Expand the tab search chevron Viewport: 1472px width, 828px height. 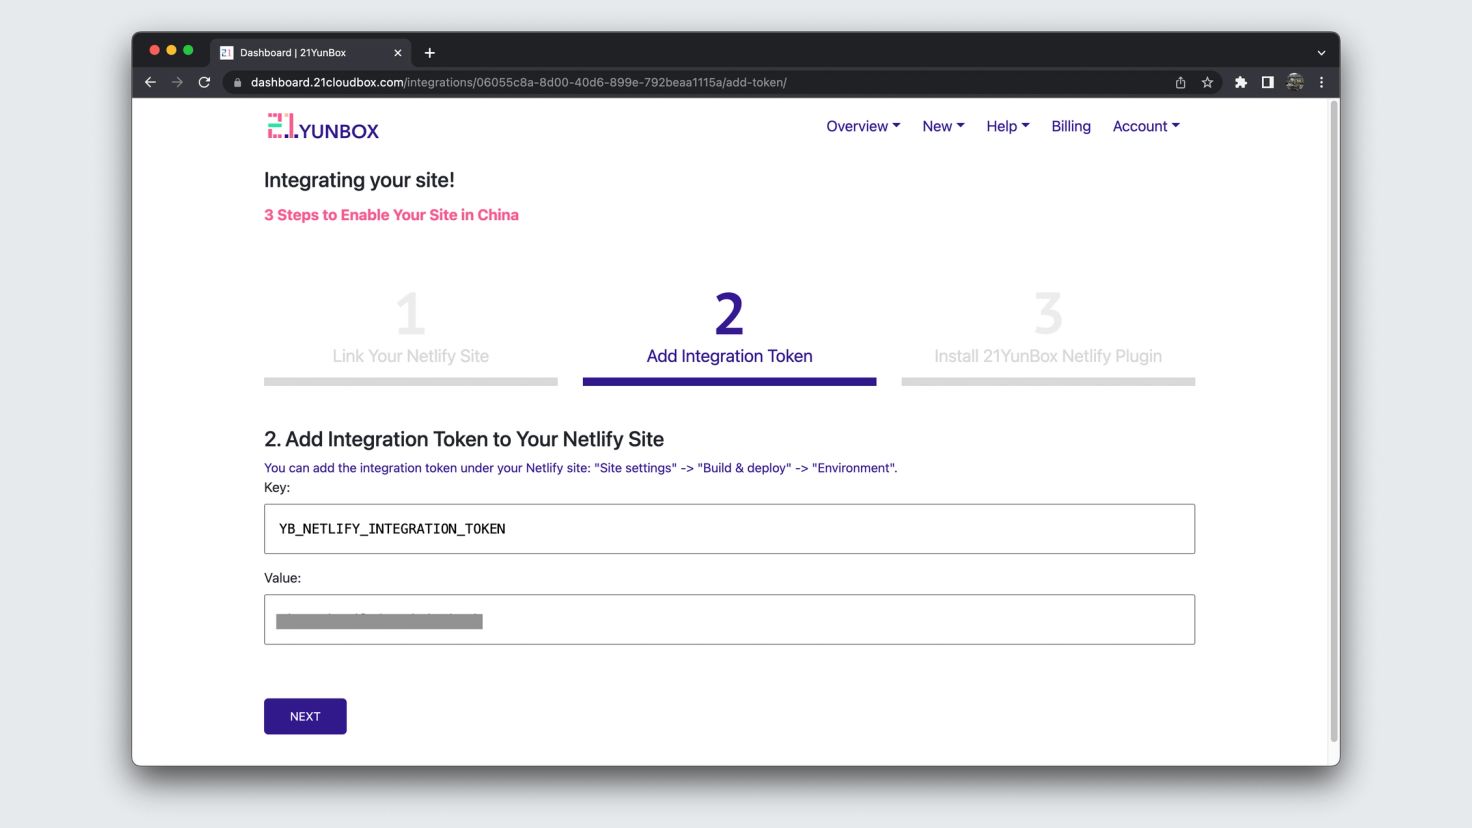[x=1321, y=53]
